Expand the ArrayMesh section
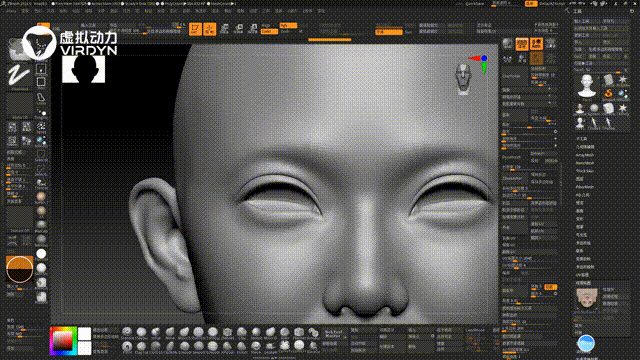Viewport: 640px width, 360px height. tap(585, 155)
